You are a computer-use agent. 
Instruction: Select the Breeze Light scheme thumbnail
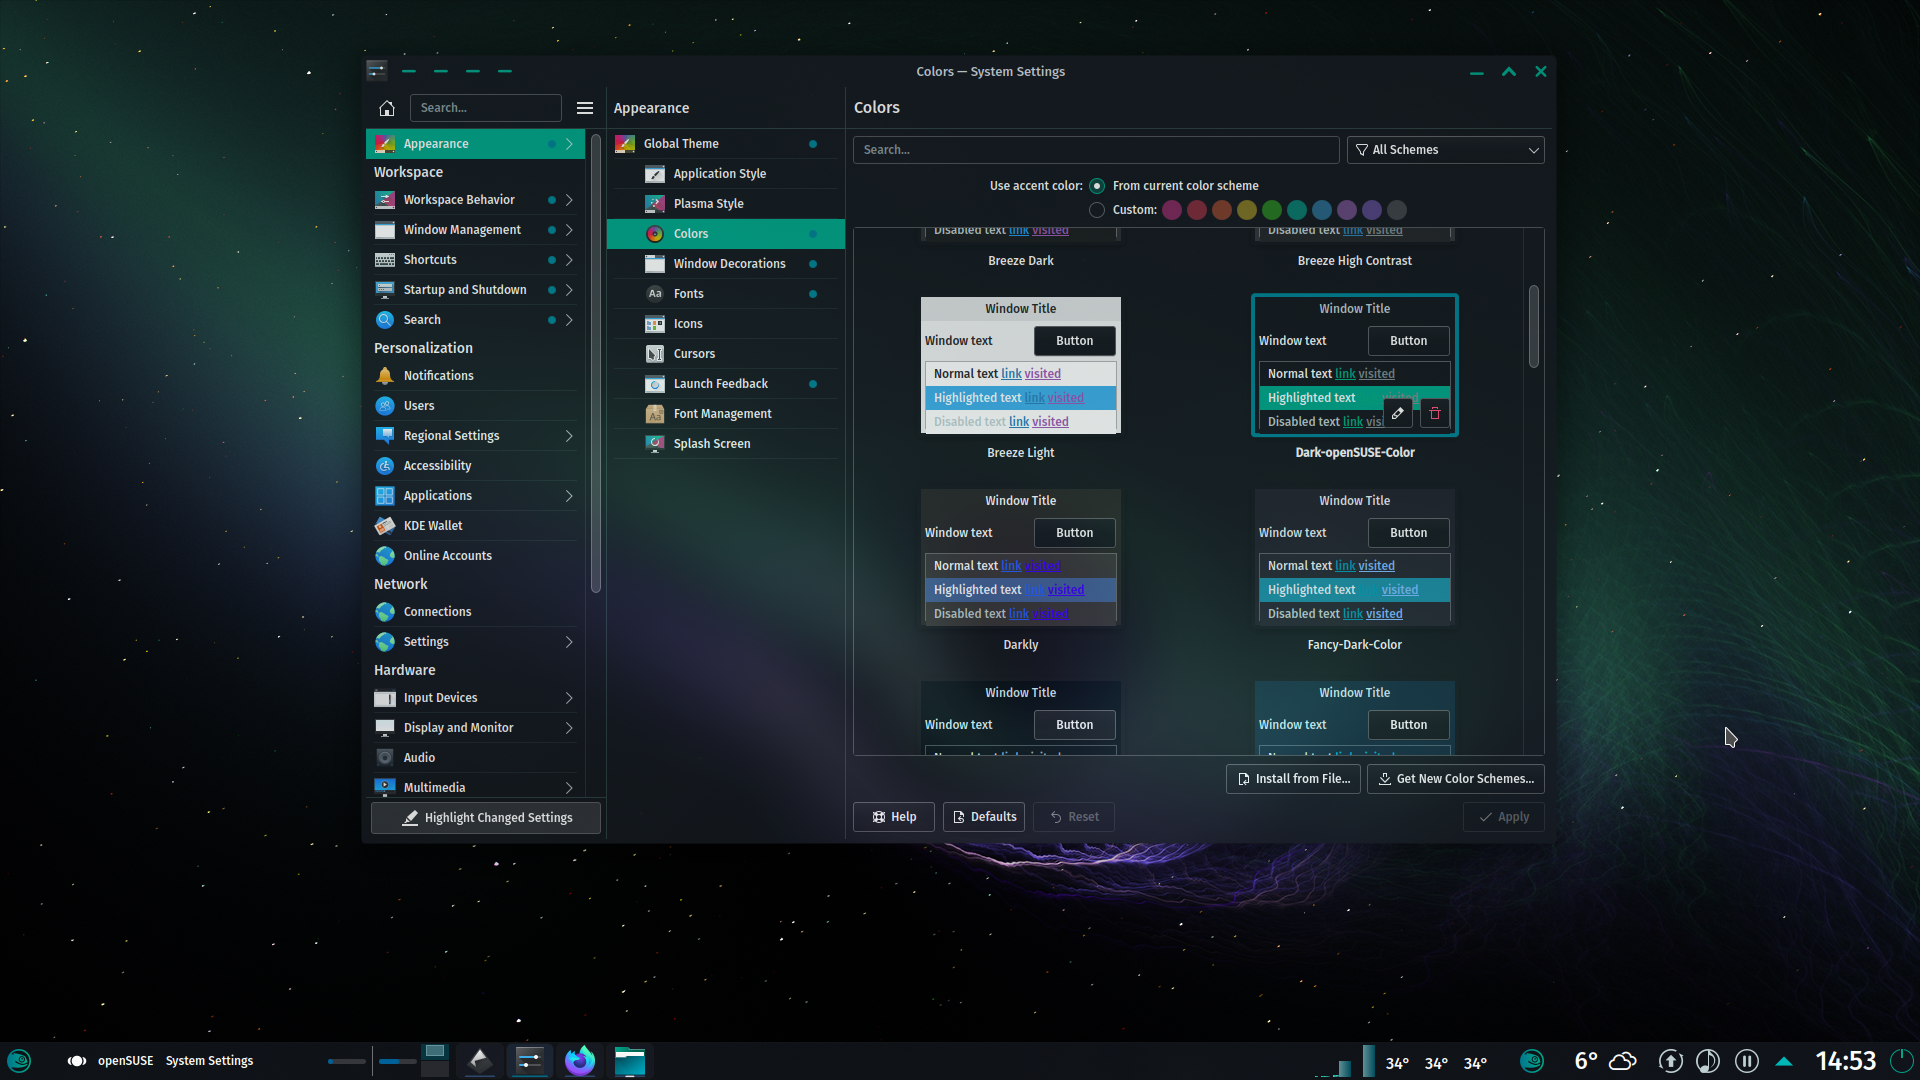click(1021, 365)
